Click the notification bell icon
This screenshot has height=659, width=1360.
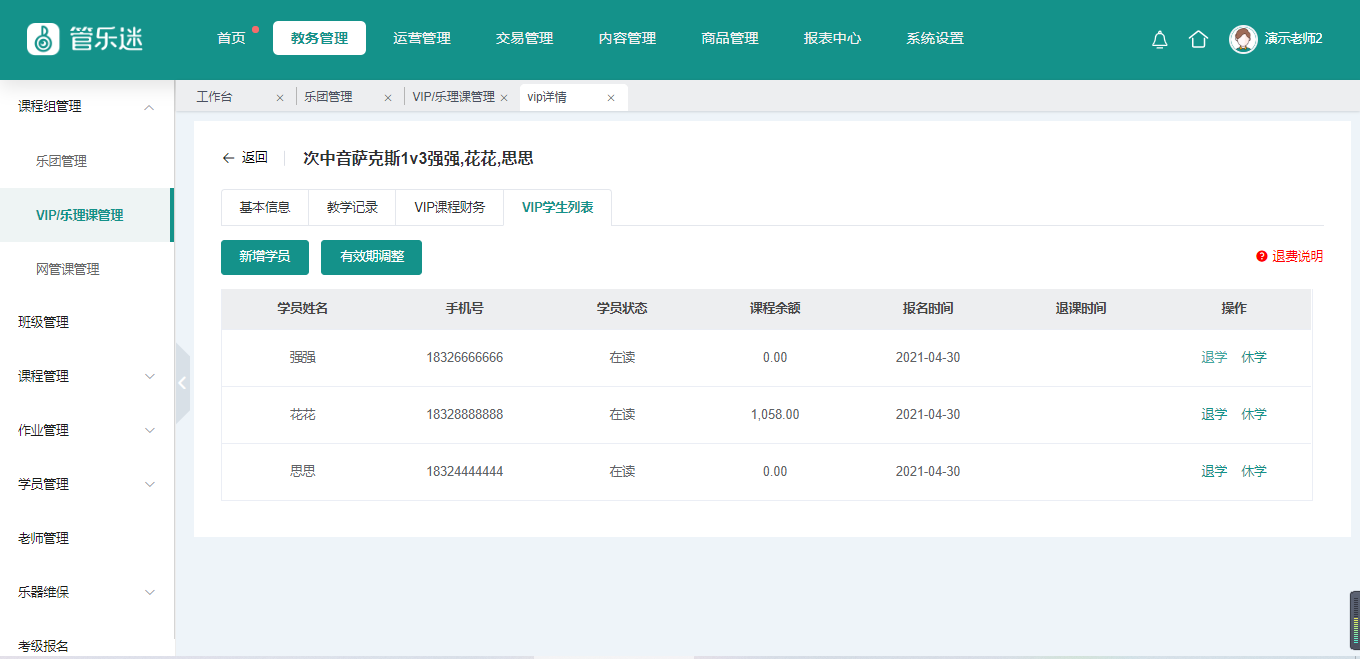(1160, 39)
